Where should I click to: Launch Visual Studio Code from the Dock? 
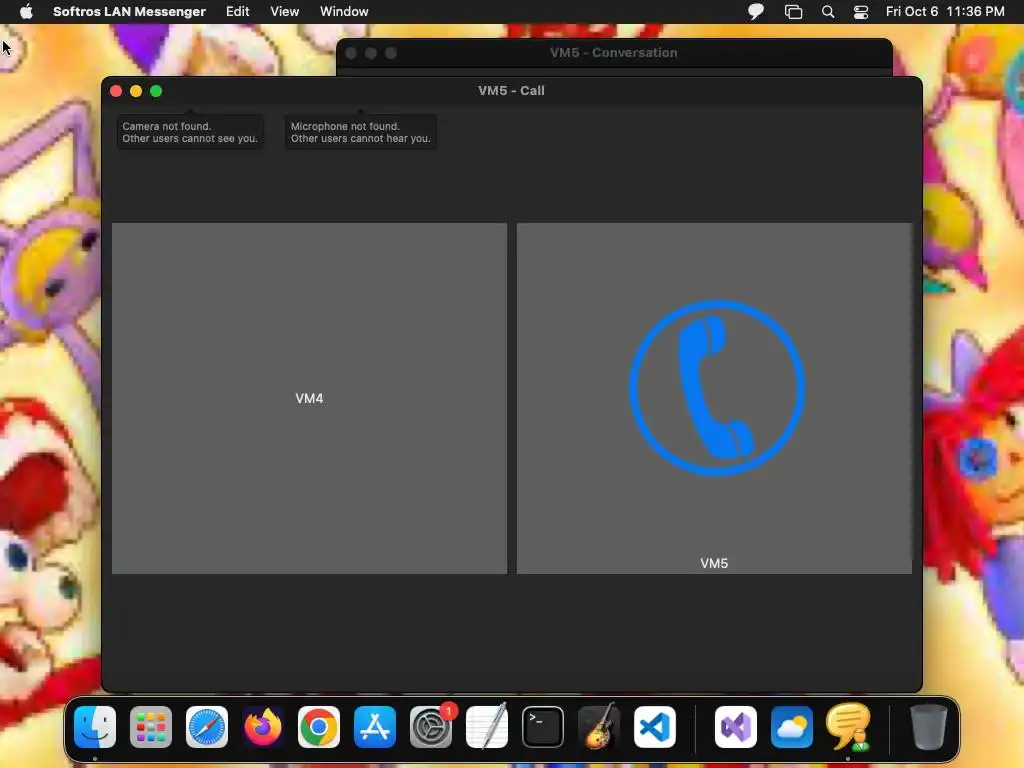coord(654,727)
